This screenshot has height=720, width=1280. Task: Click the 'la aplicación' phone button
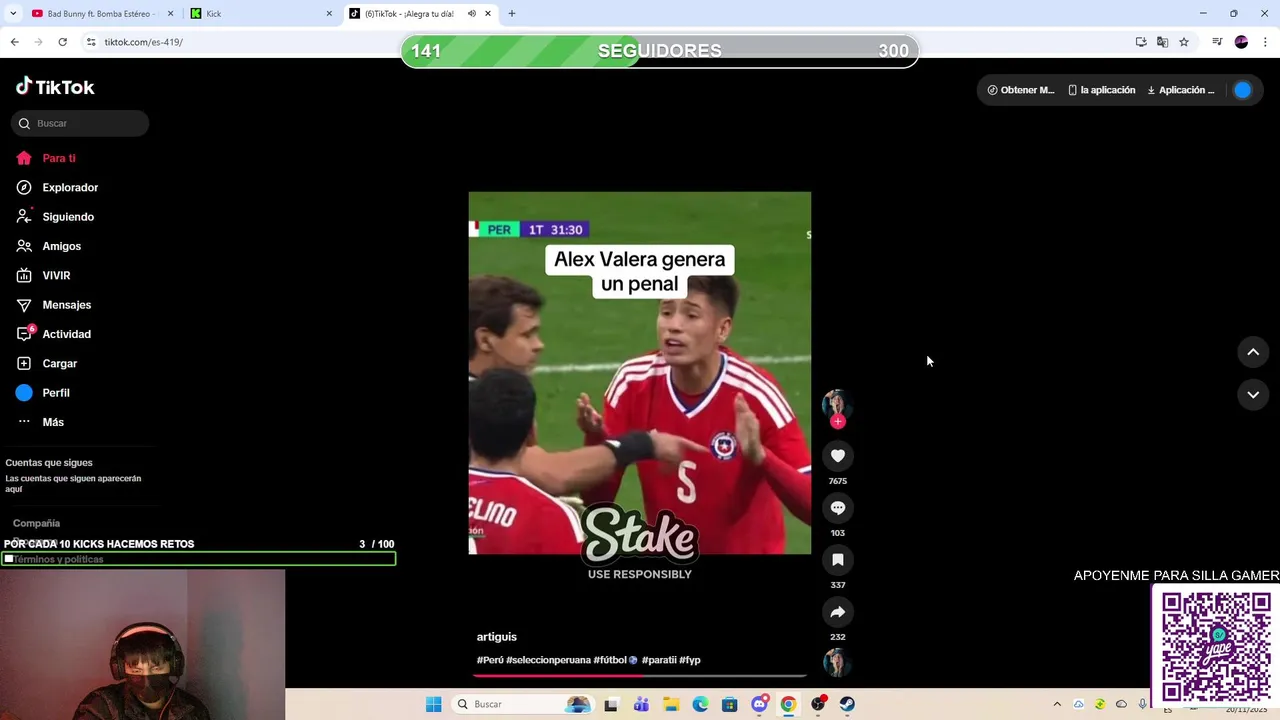(x=1102, y=90)
